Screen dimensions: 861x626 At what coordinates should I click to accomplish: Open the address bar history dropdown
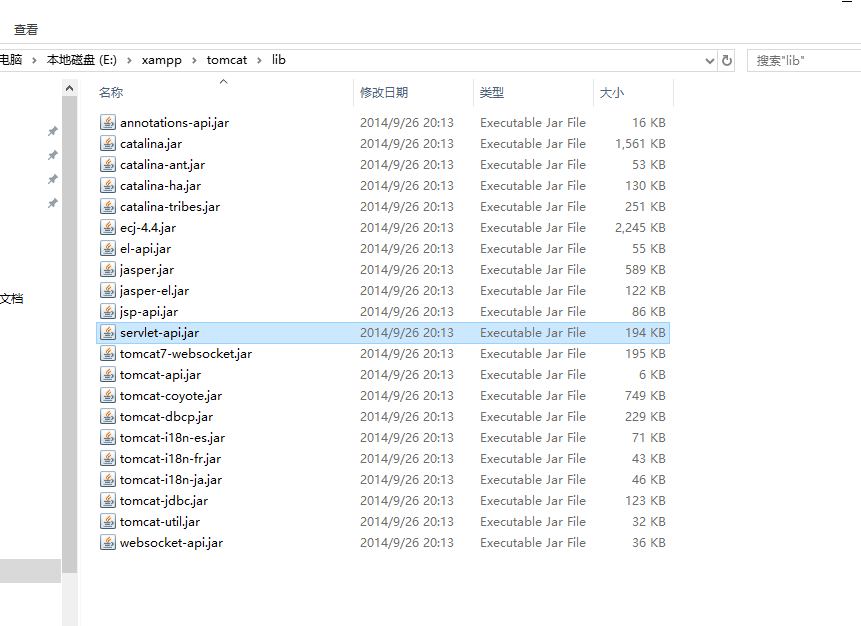click(x=709, y=60)
